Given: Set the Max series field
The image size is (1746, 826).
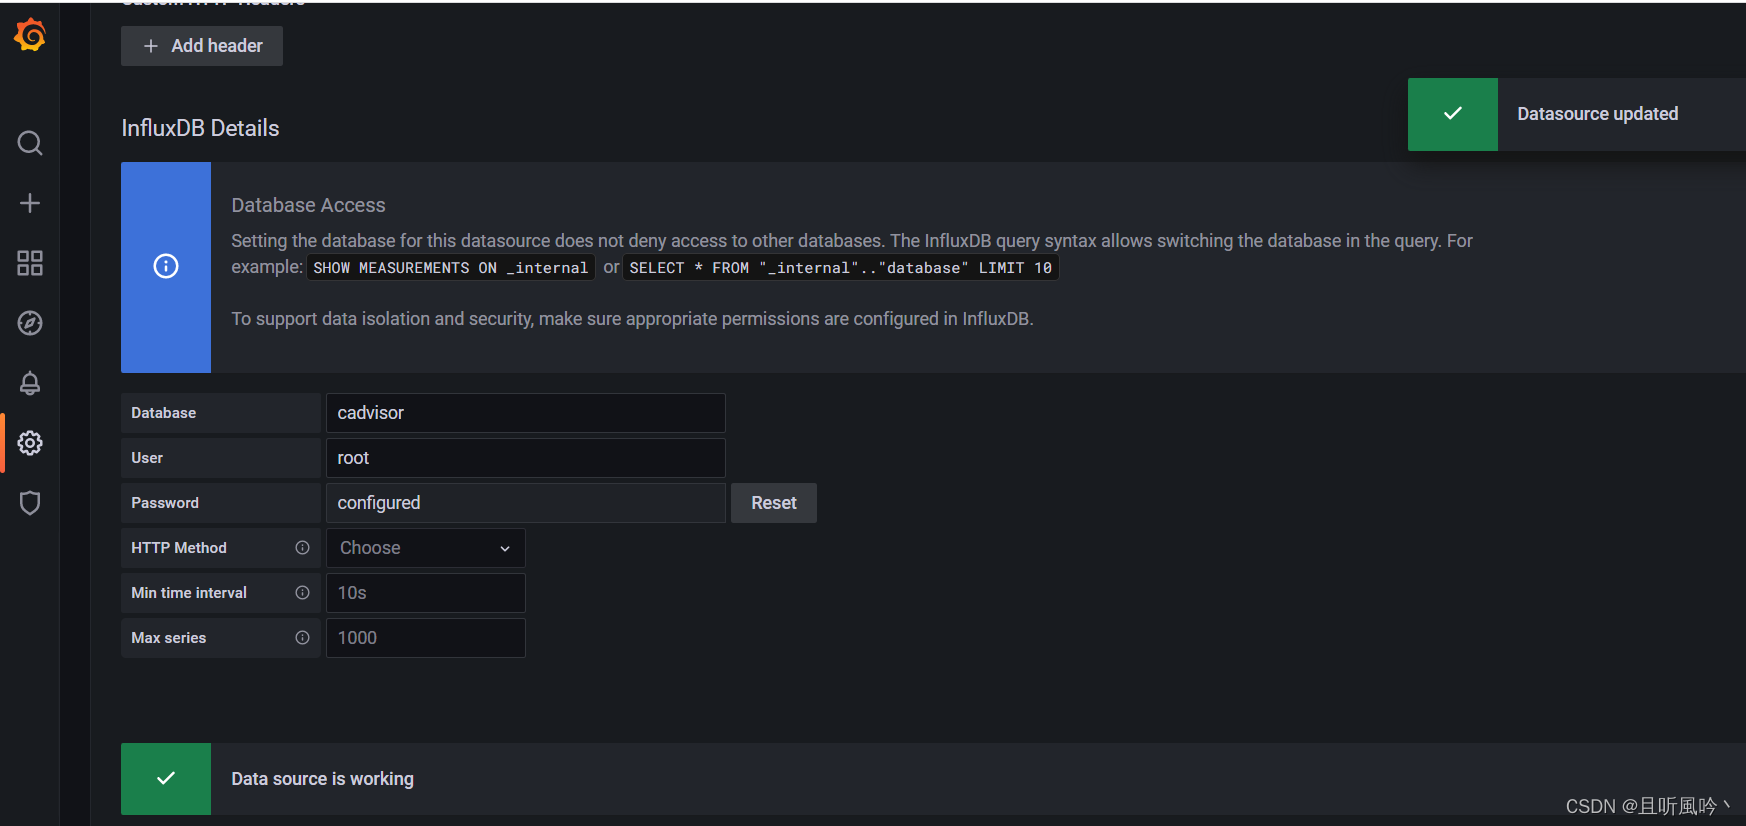Looking at the screenshot, I should 426,638.
